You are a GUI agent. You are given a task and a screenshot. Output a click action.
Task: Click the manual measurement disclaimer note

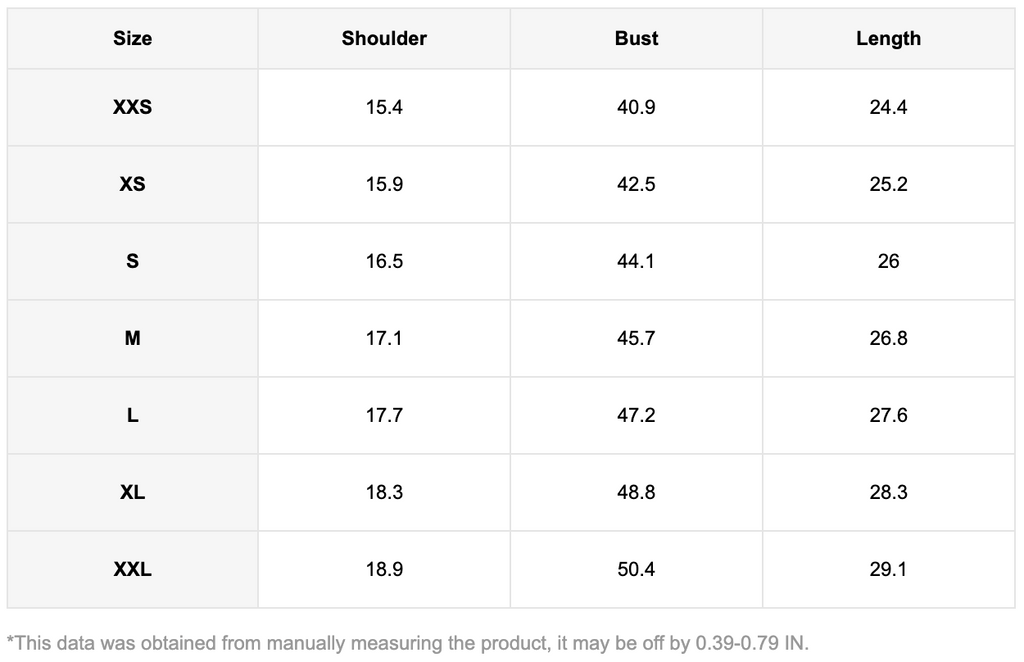(408, 642)
